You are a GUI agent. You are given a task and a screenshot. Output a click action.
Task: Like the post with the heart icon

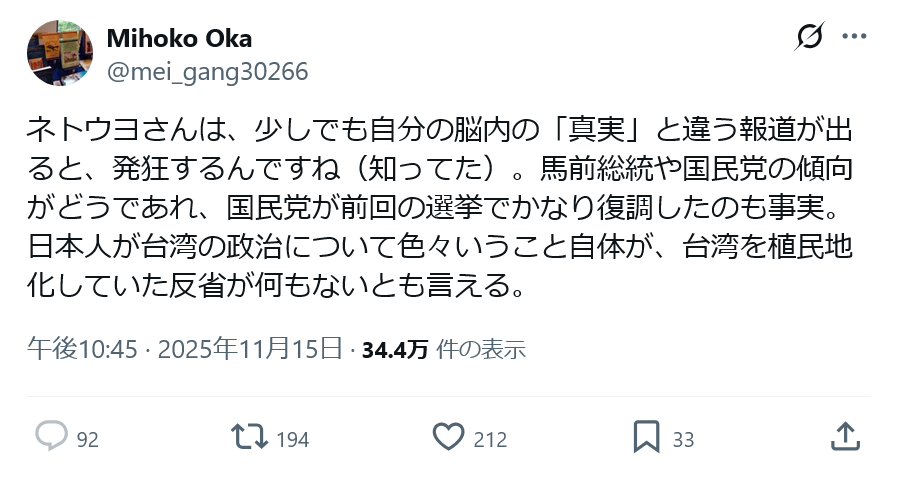(x=449, y=437)
